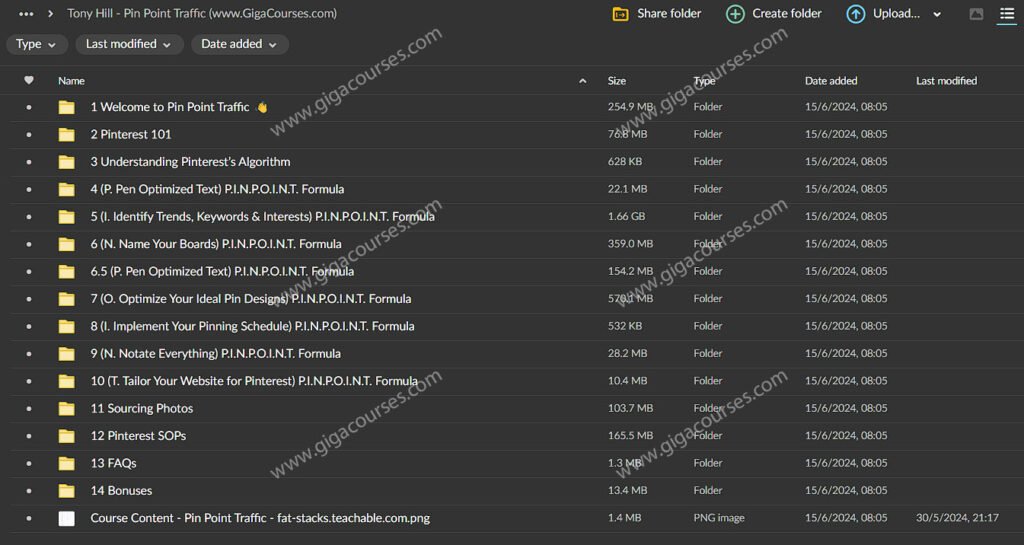Click folder icon for 14 Bonuses
Viewport: 1024px width, 545px height.
(67, 491)
